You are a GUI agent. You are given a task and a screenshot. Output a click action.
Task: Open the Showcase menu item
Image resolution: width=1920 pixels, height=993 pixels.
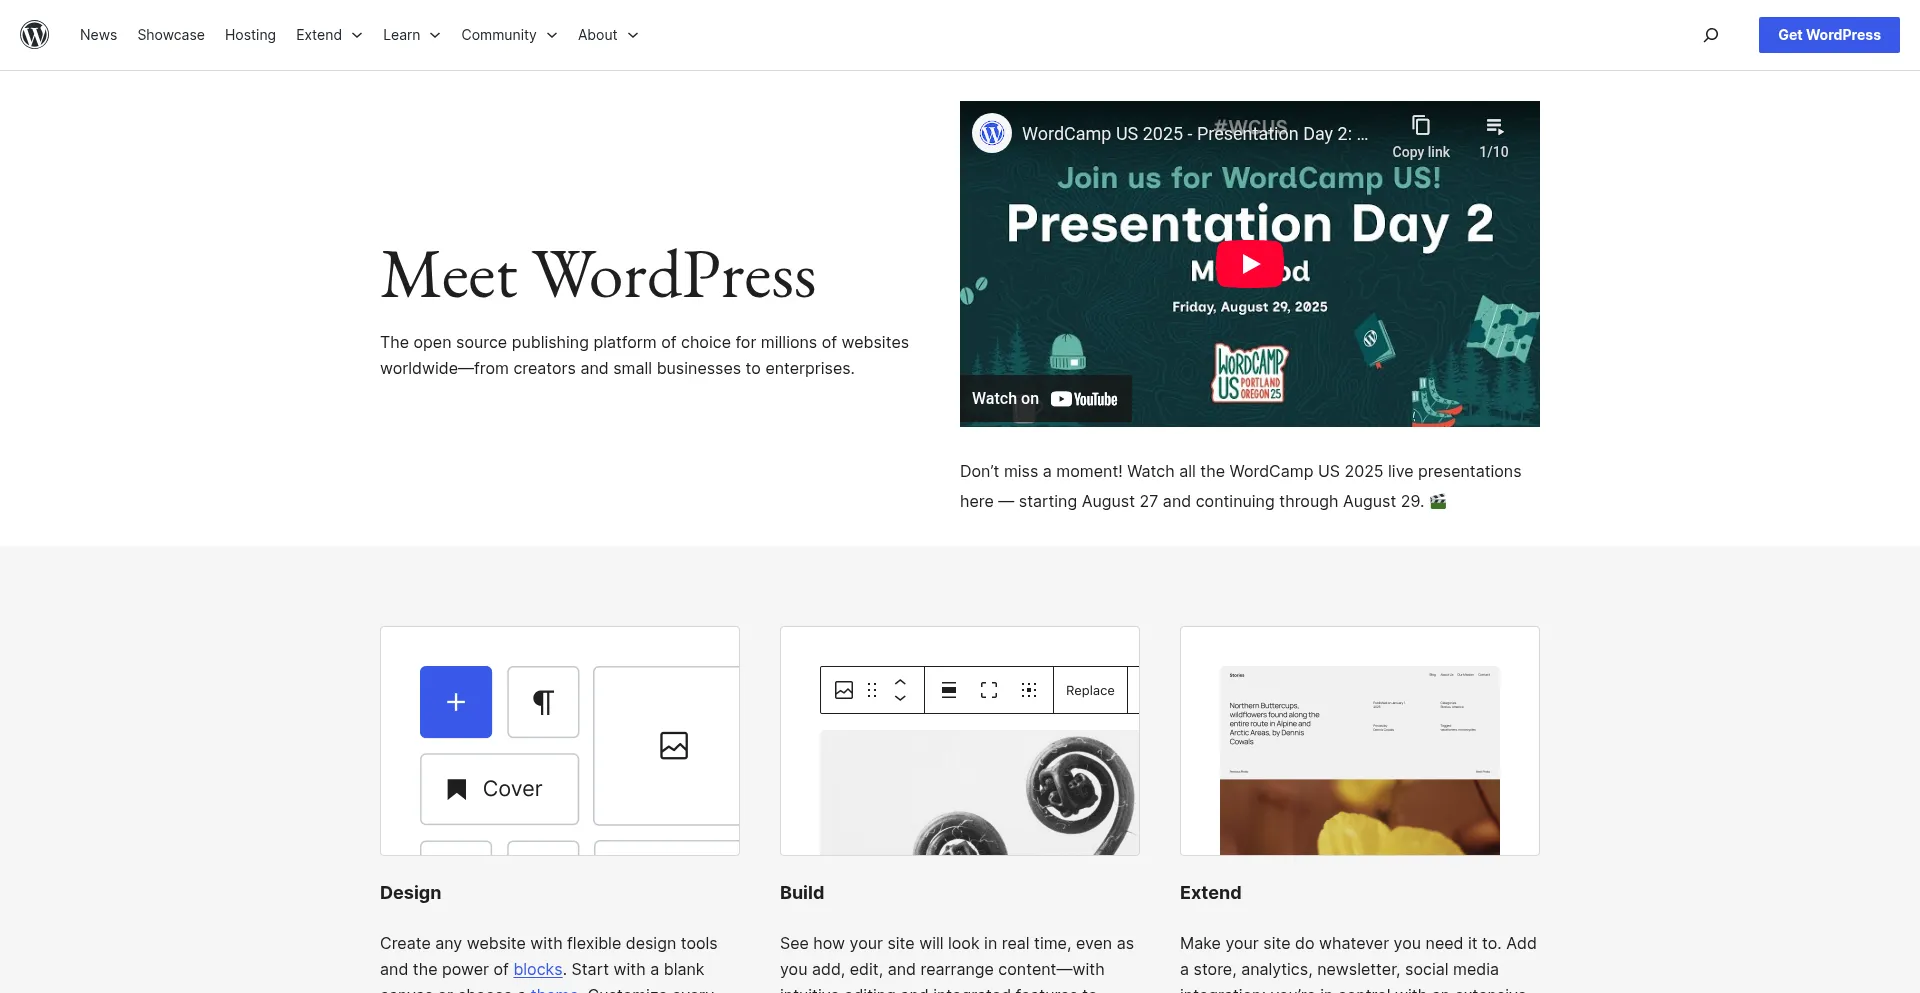click(x=171, y=35)
